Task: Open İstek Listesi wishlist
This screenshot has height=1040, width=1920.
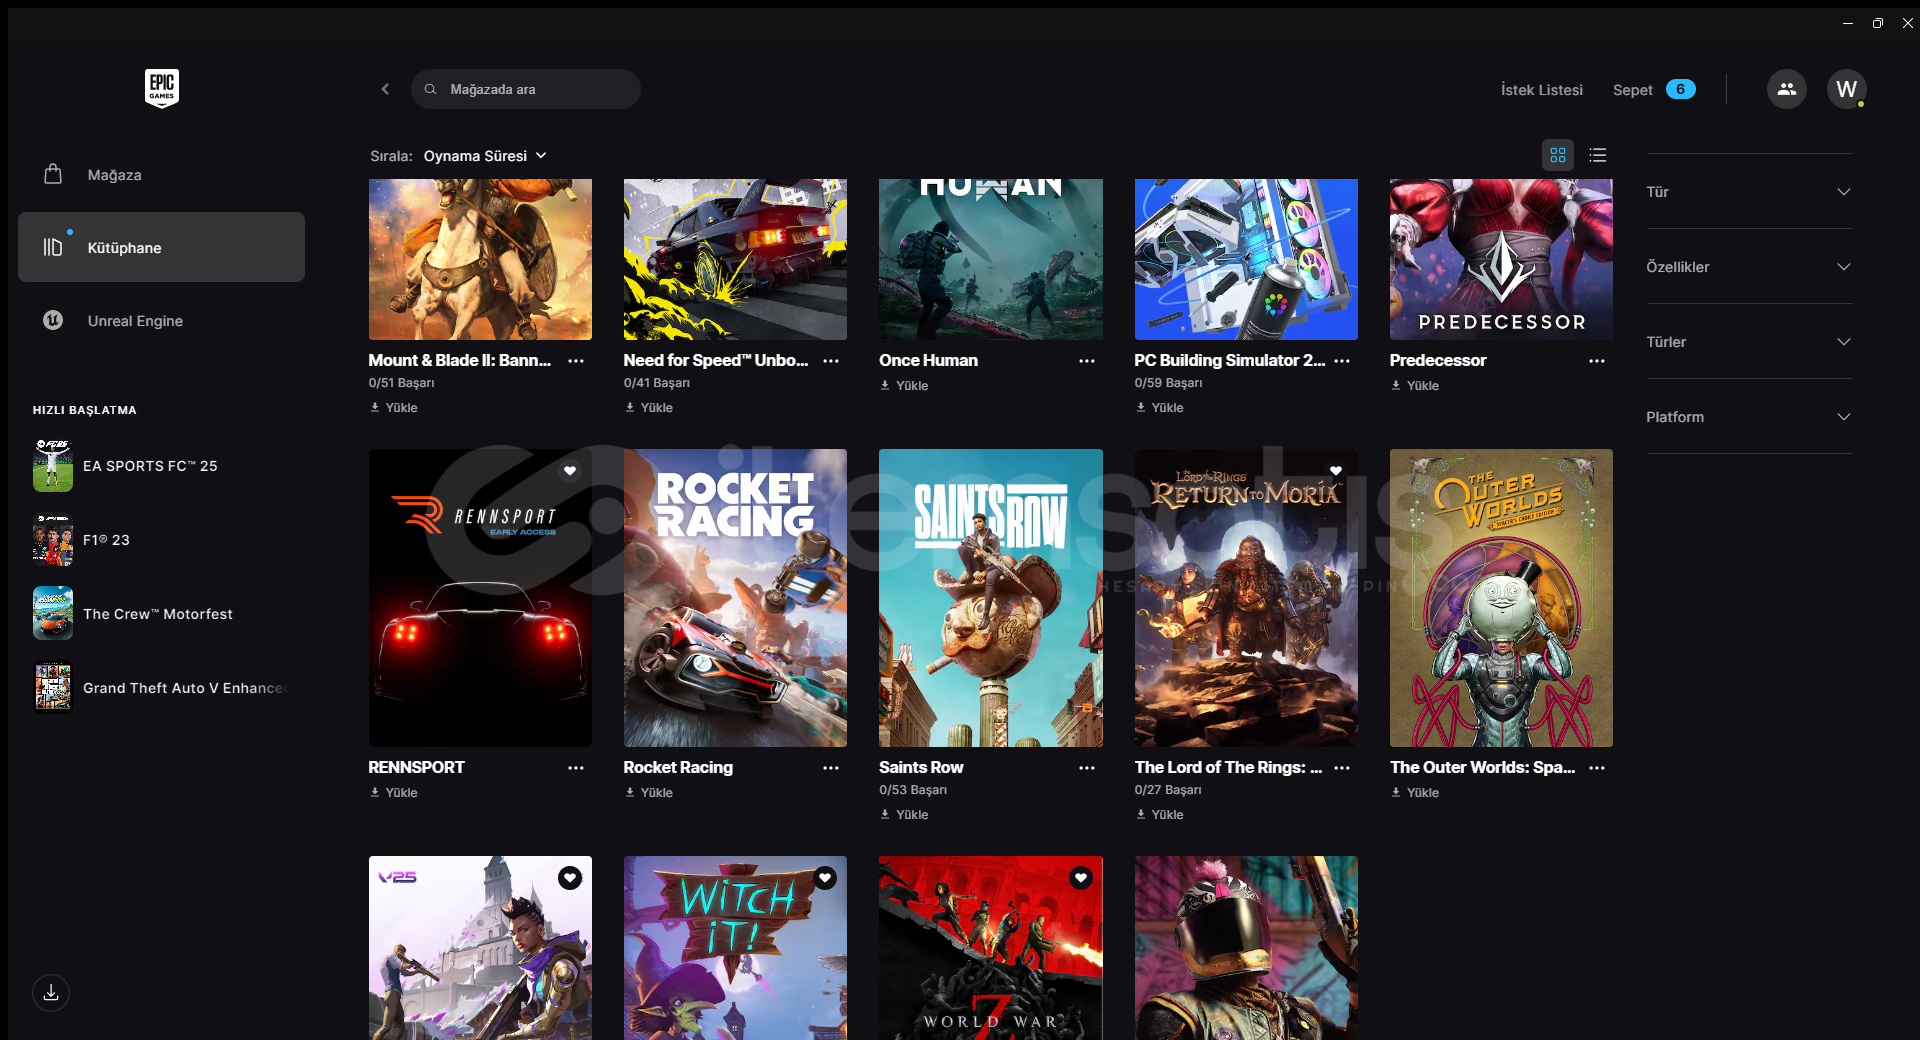Action: pyautogui.click(x=1541, y=90)
